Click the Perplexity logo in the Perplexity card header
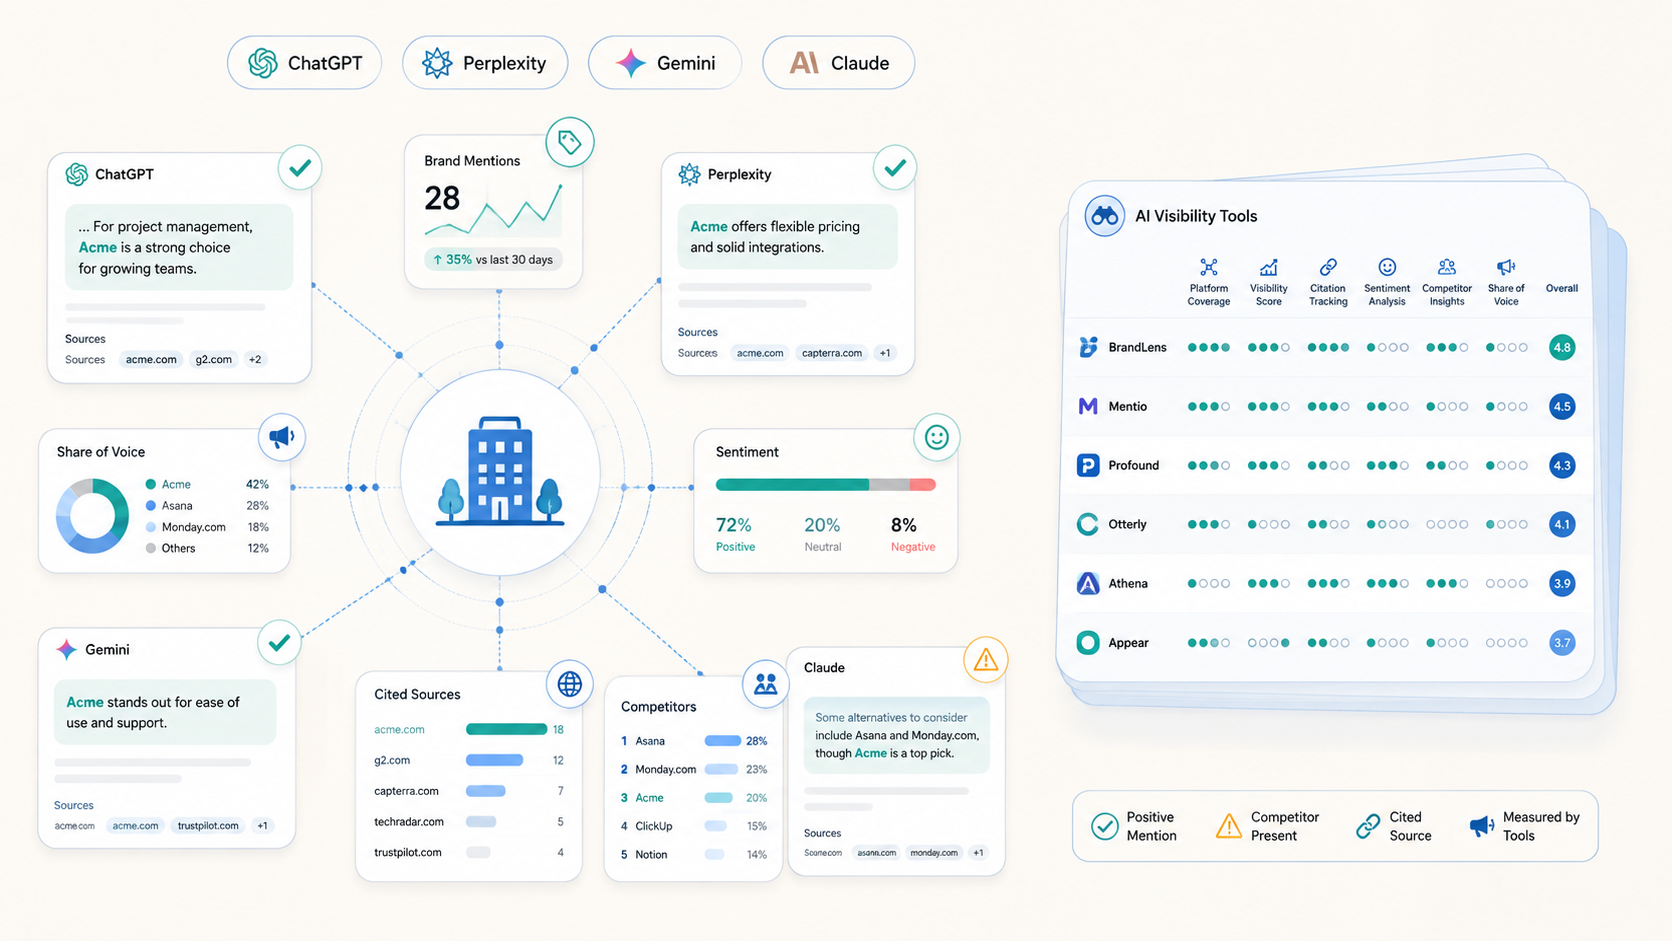This screenshot has height=941, width=1672. point(689,174)
